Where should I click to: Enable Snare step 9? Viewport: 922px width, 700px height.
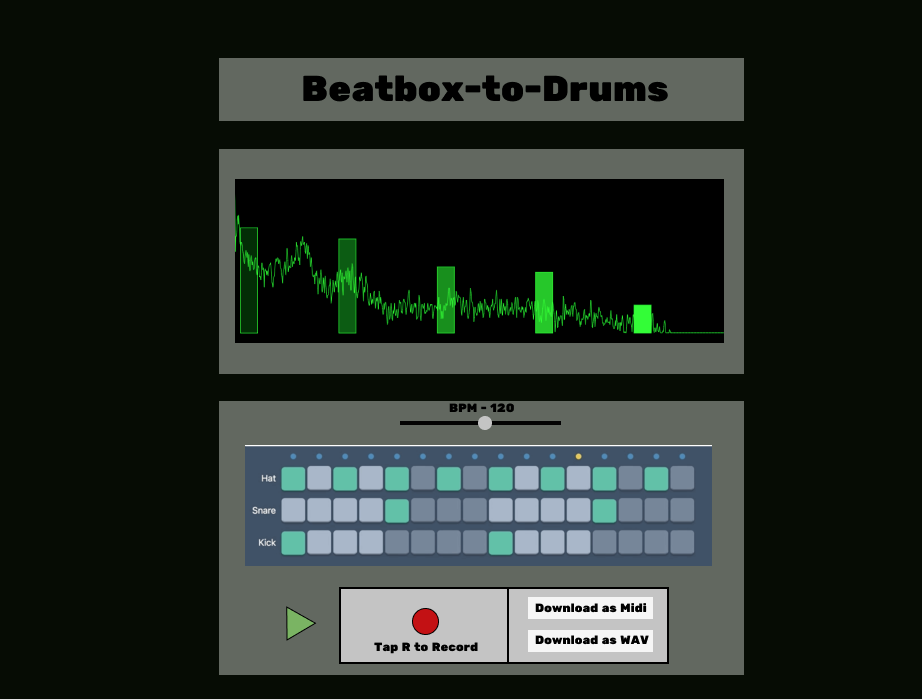tap(500, 510)
